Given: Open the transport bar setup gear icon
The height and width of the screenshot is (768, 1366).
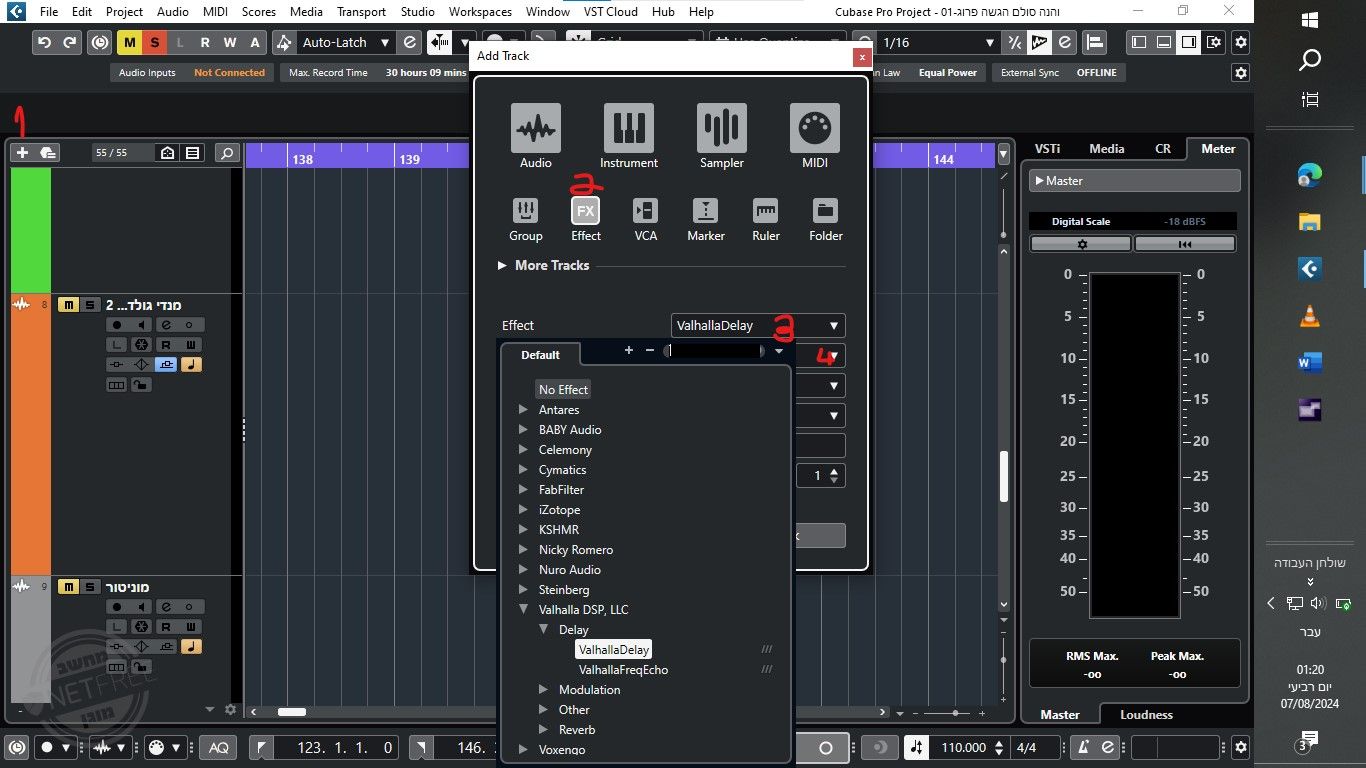Looking at the screenshot, I should pos(1241,747).
